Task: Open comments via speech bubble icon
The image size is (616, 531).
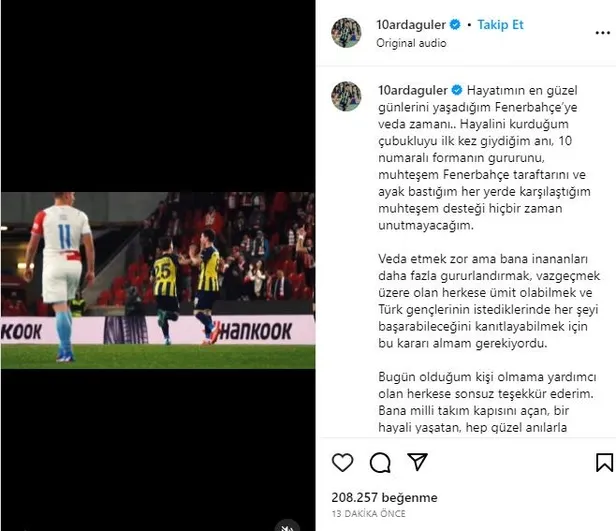Action: (x=380, y=462)
